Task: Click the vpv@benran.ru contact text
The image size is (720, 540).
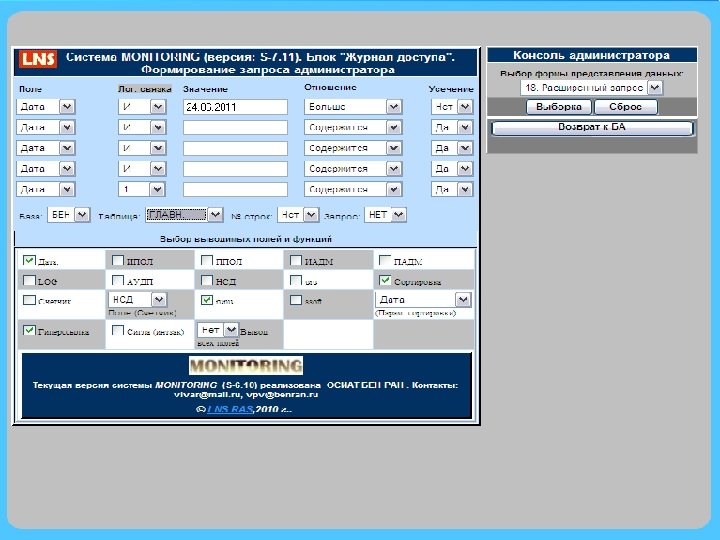Action: (281, 394)
